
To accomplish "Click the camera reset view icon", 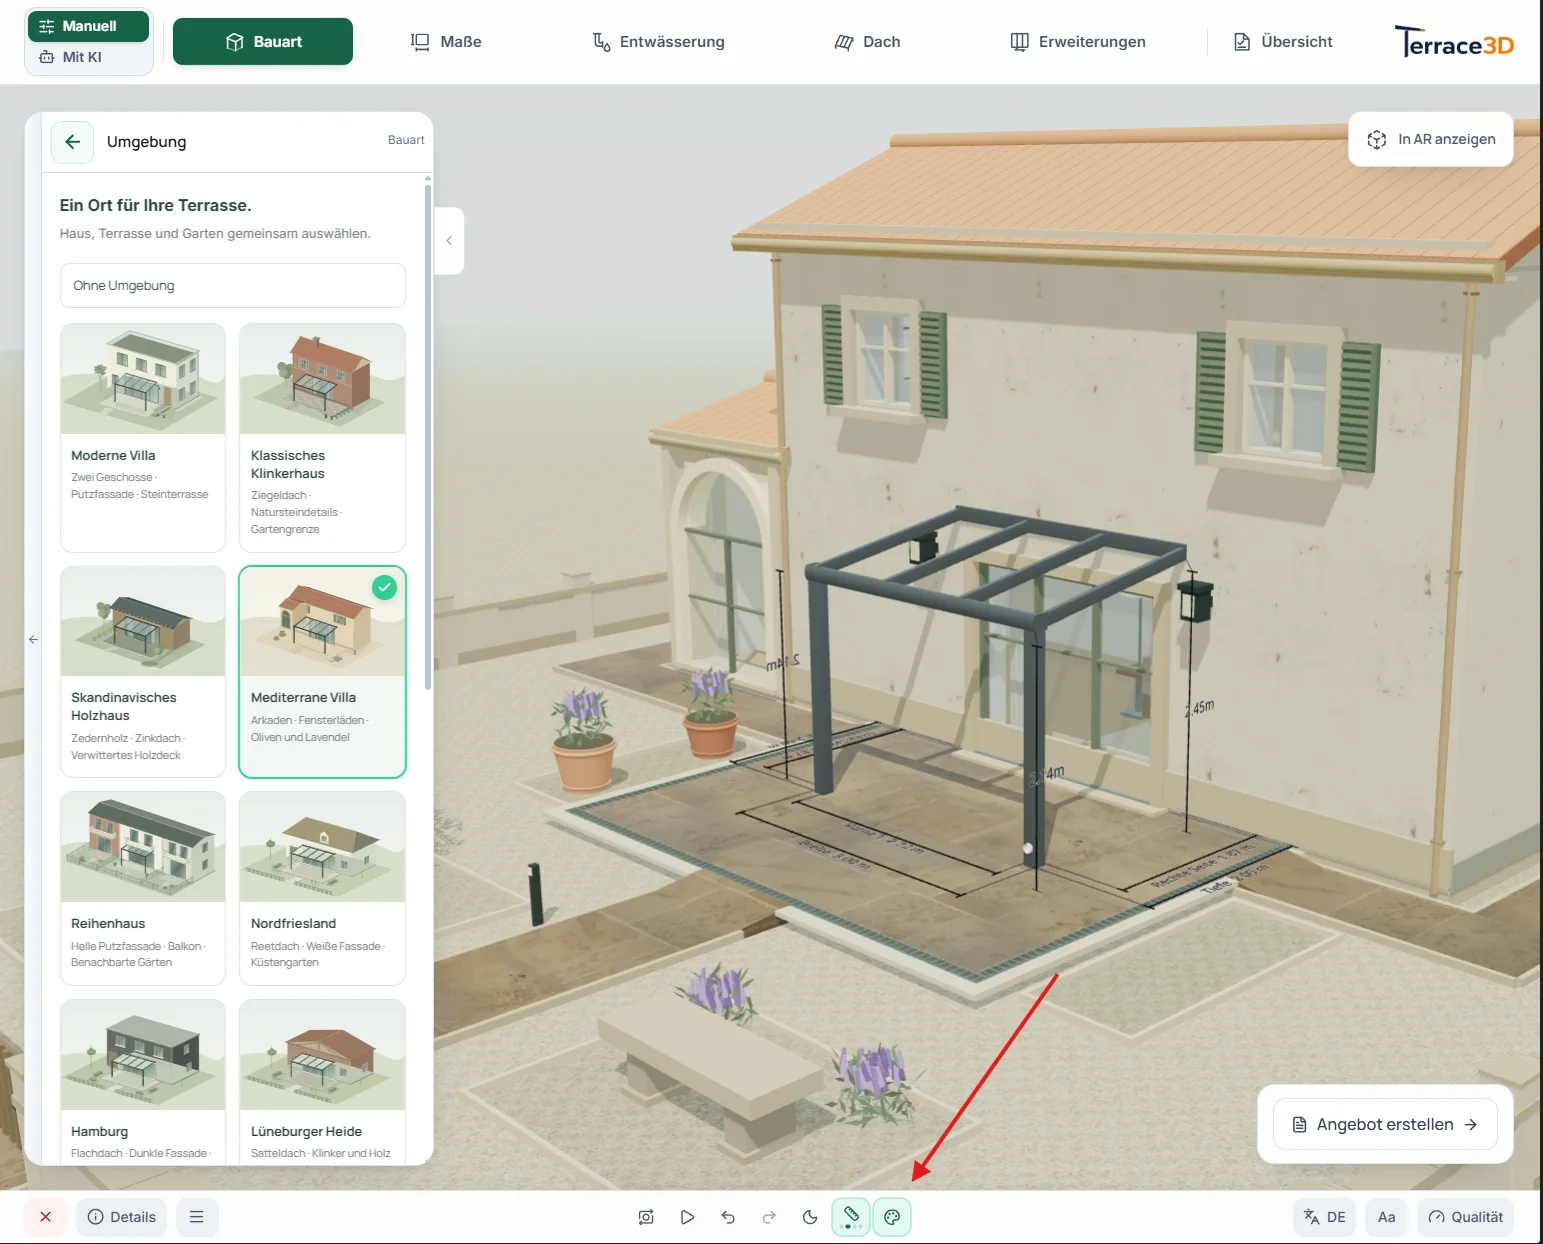I will click(646, 1217).
